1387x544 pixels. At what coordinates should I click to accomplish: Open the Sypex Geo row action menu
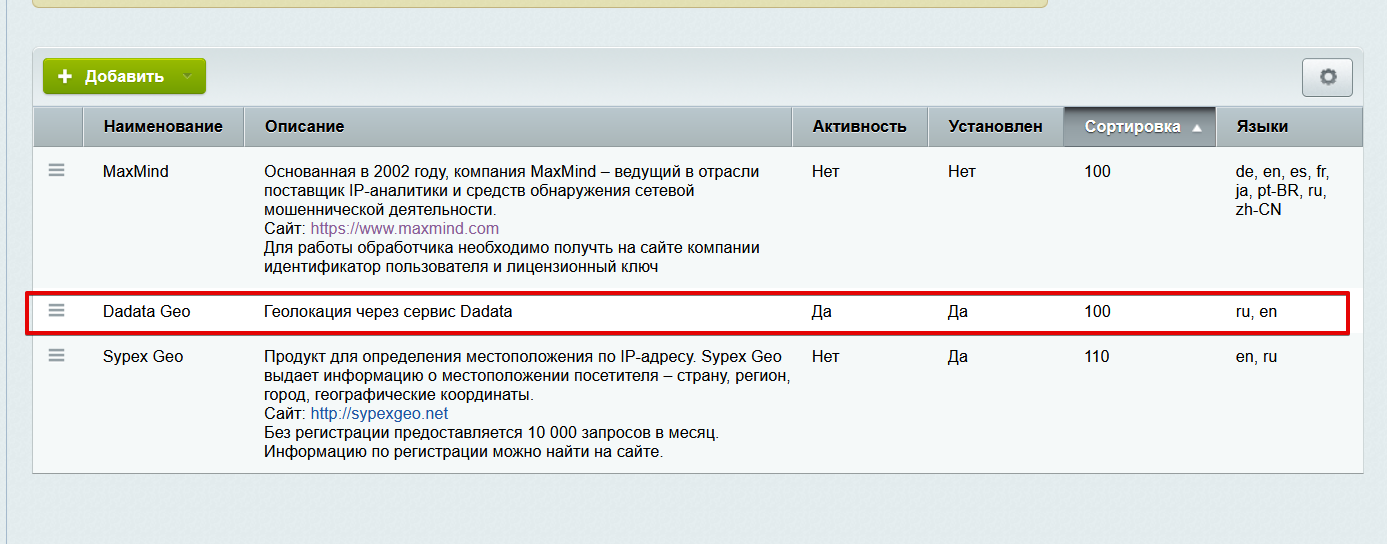[x=57, y=356]
